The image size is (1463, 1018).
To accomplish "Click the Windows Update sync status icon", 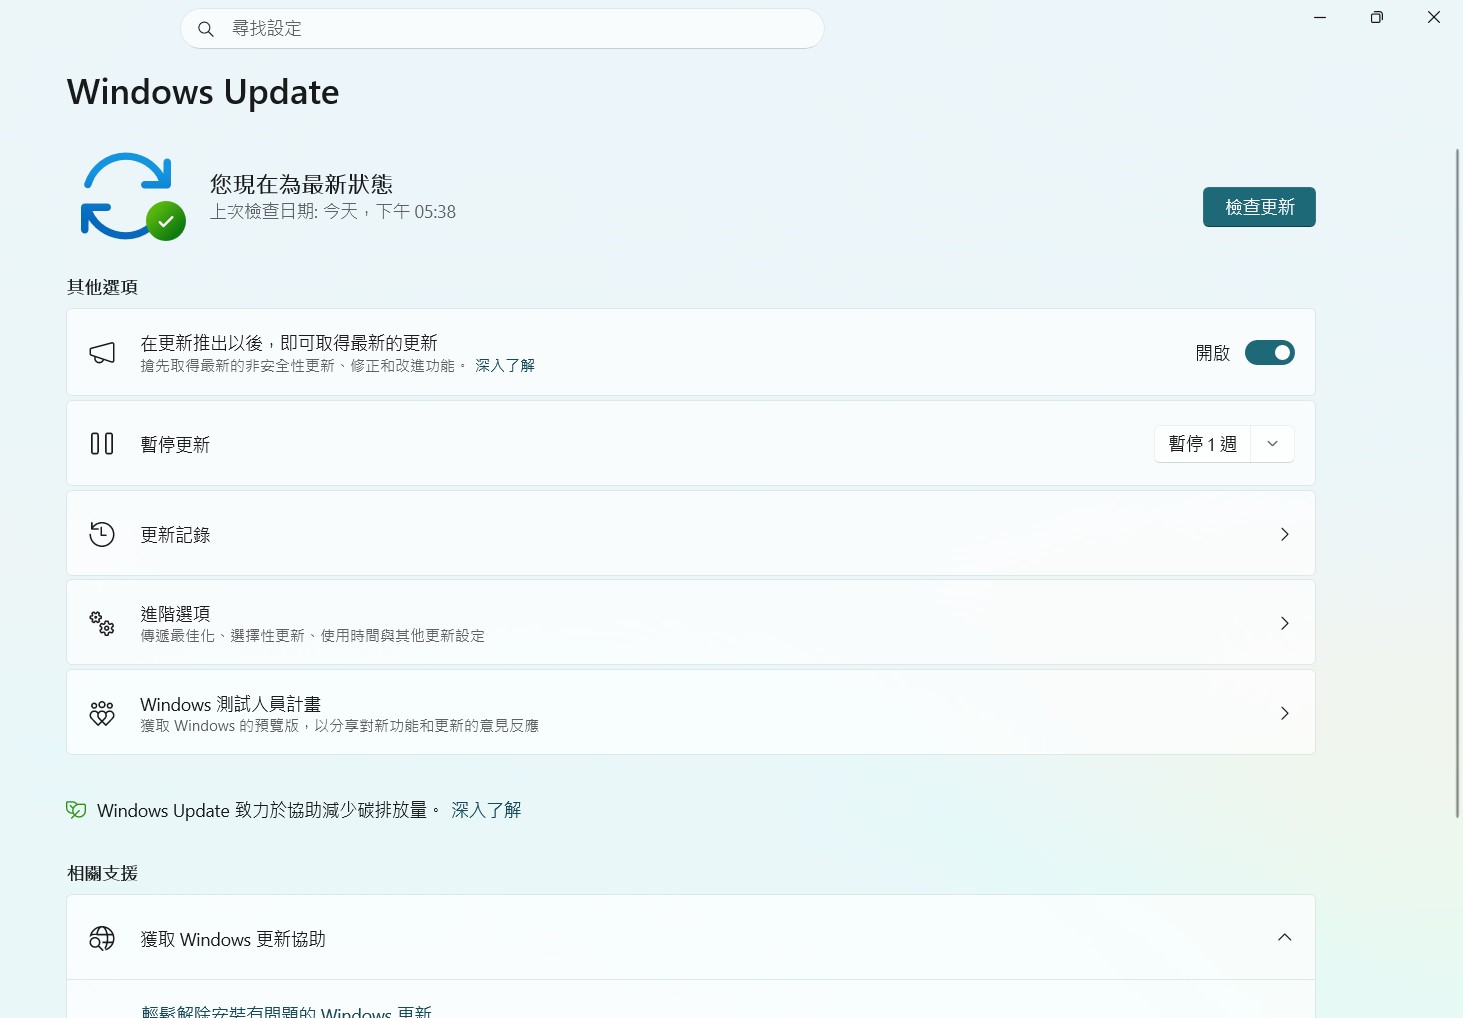I will [x=132, y=196].
